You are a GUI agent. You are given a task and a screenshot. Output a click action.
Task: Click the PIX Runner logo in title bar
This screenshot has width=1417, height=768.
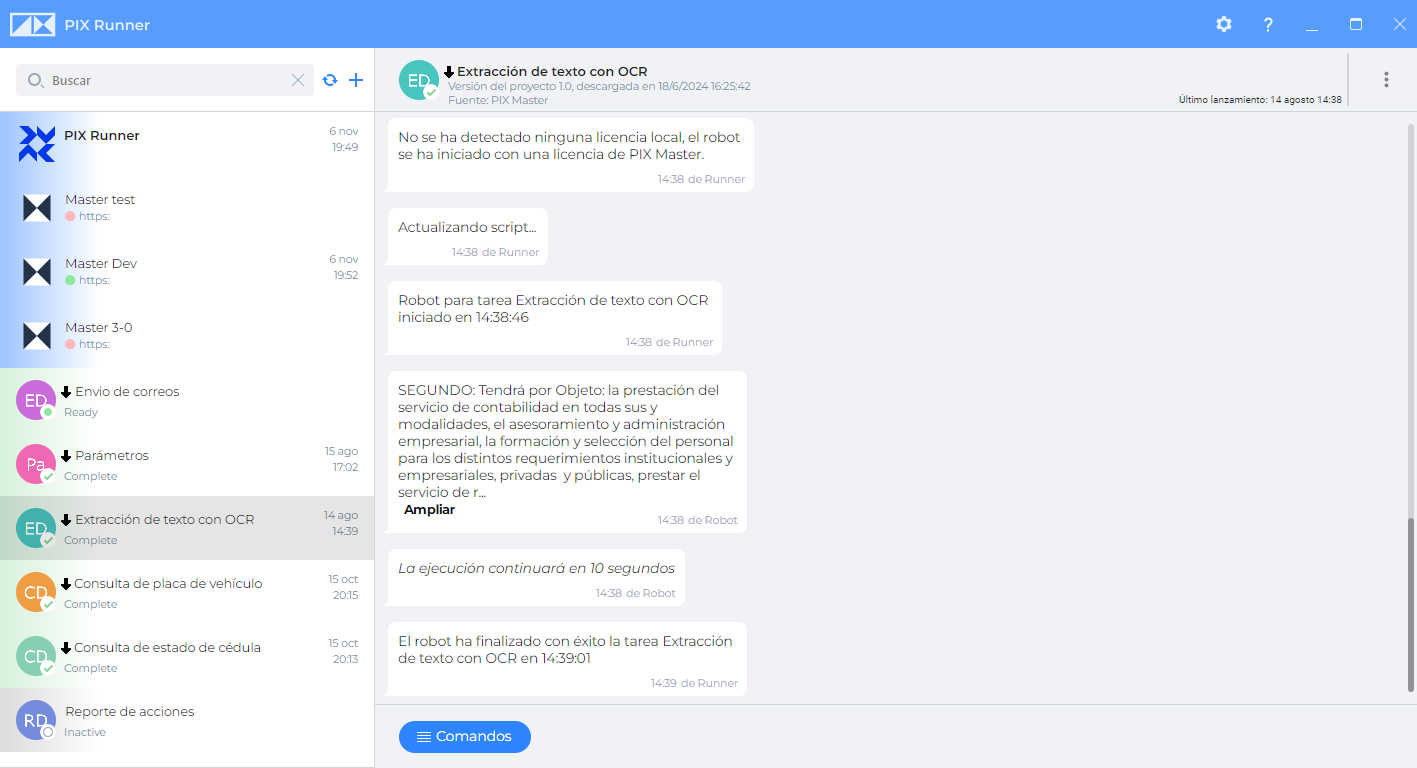[x=32, y=25]
